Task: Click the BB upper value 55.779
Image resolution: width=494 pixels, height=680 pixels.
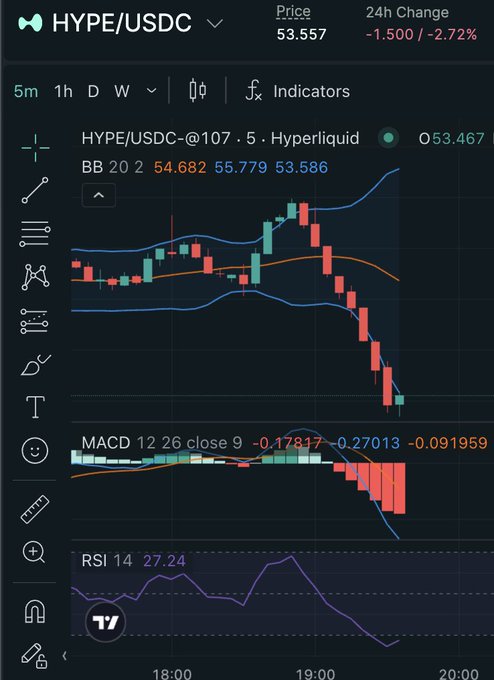Action: point(241,167)
